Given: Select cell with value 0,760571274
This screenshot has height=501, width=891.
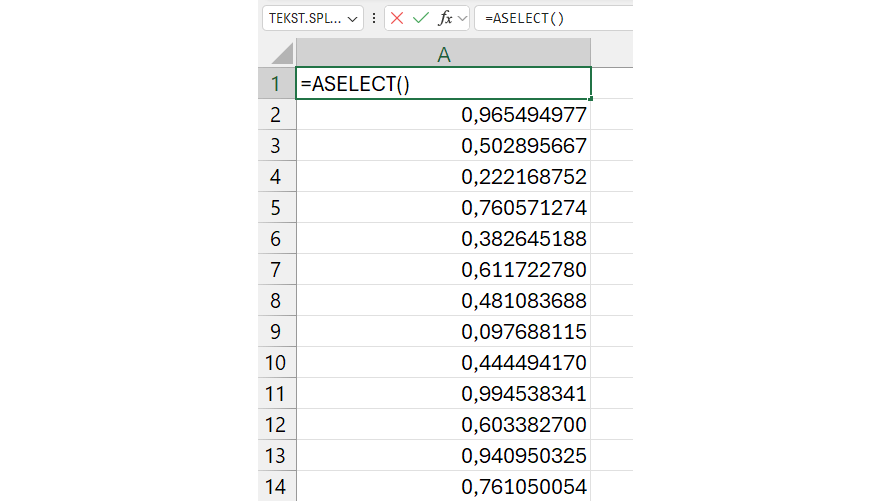Looking at the screenshot, I should (443, 207).
